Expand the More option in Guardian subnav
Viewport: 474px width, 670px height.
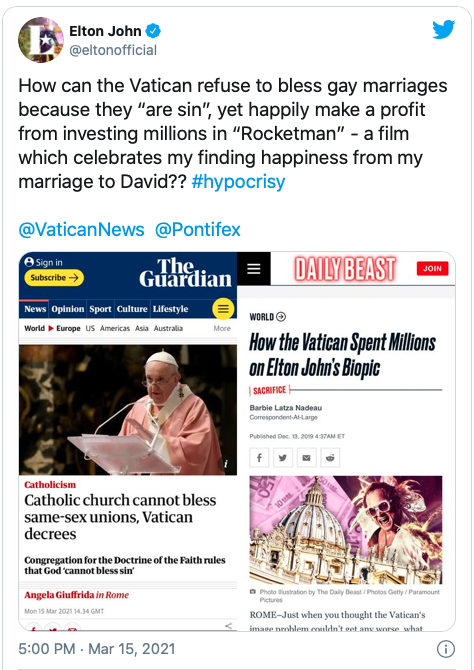pos(222,328)
